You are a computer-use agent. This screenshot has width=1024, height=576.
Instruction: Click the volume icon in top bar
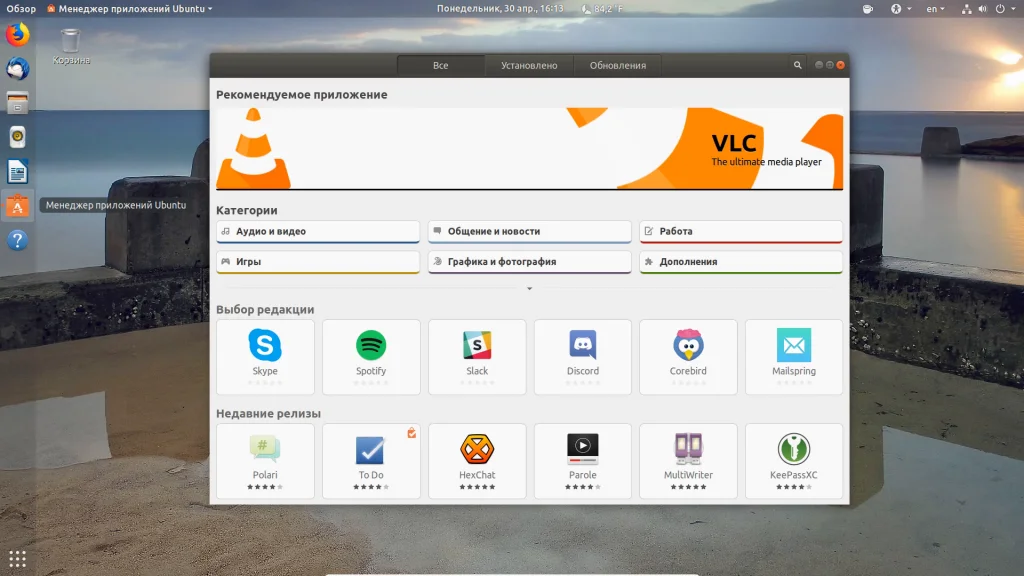tap(982, 9)
